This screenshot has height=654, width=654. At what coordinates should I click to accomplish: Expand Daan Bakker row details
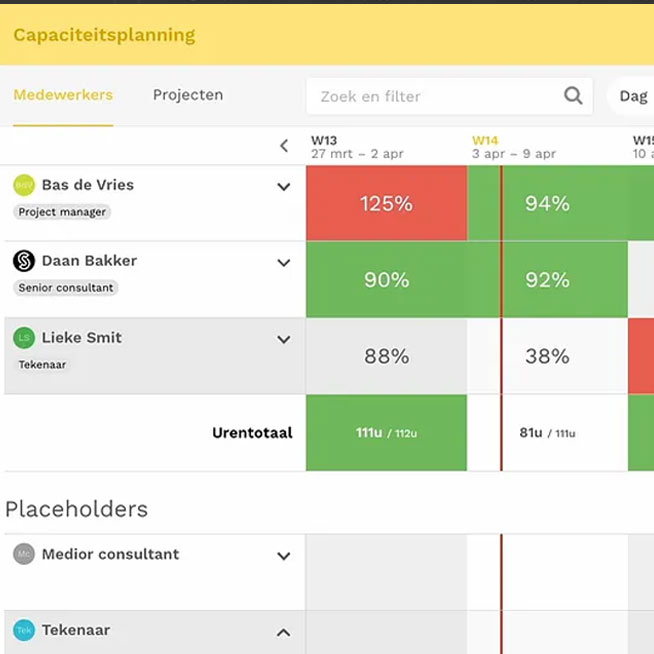(284, 263)
